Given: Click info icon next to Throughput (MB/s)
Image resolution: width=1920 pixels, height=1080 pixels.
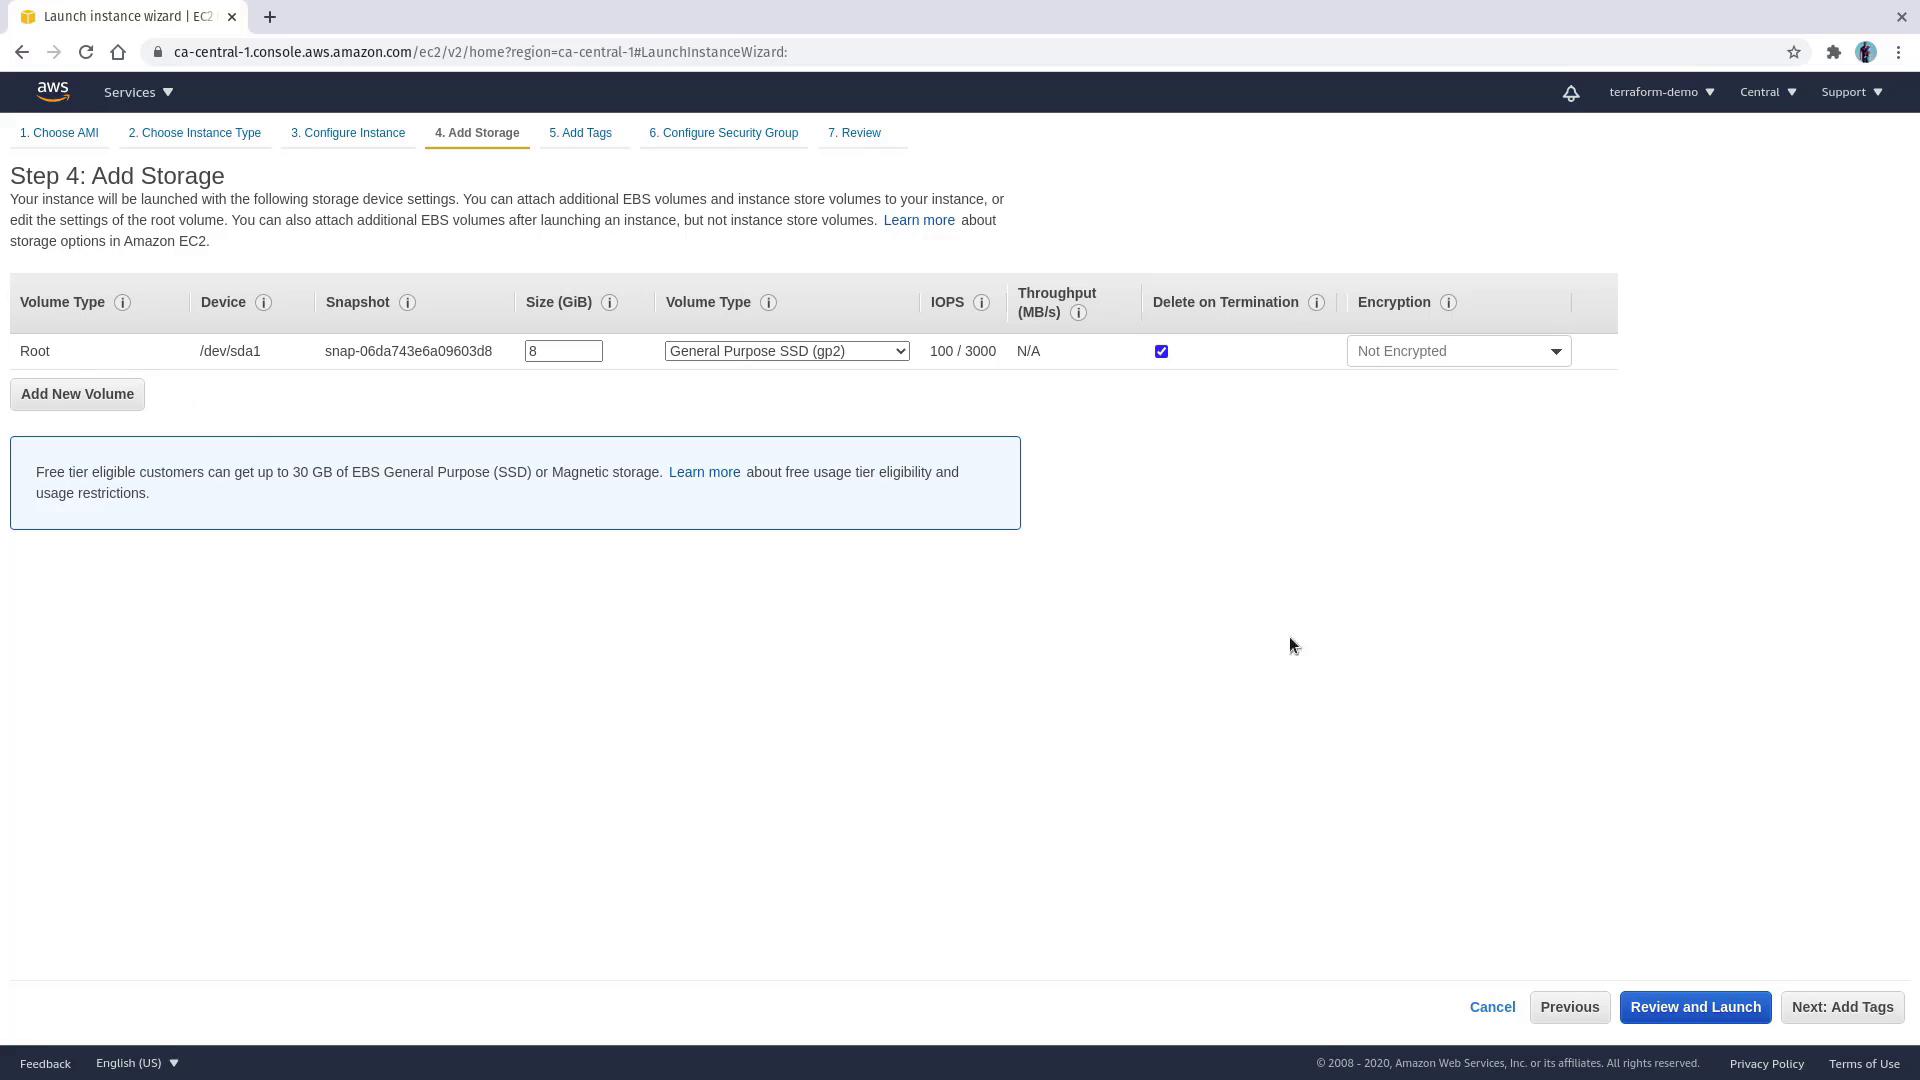Looking at the screenshot, I should click(x=1078, y=313).
